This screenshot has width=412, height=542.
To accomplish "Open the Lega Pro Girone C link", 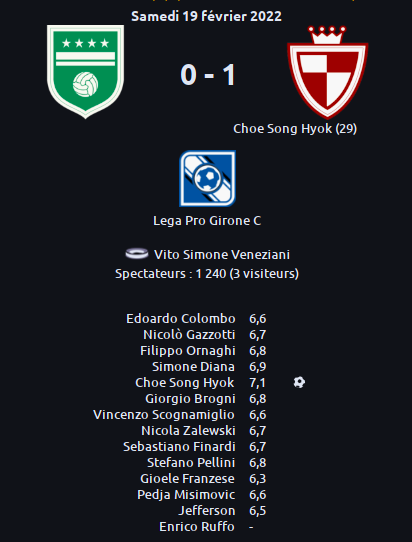I will pos(207,221).
